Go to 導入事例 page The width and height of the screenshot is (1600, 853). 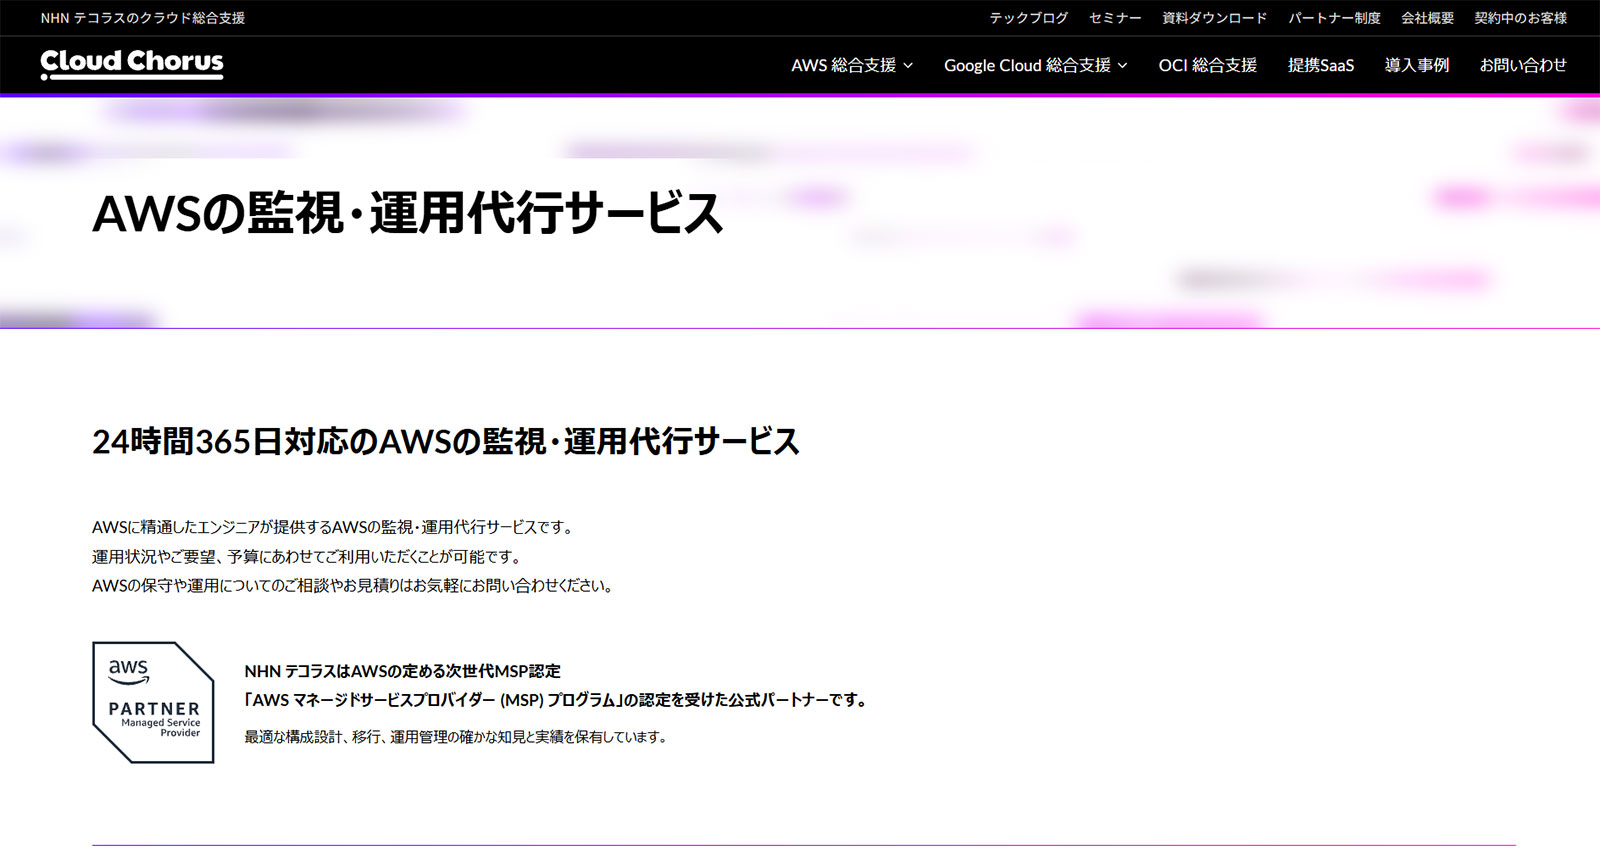1417,65
